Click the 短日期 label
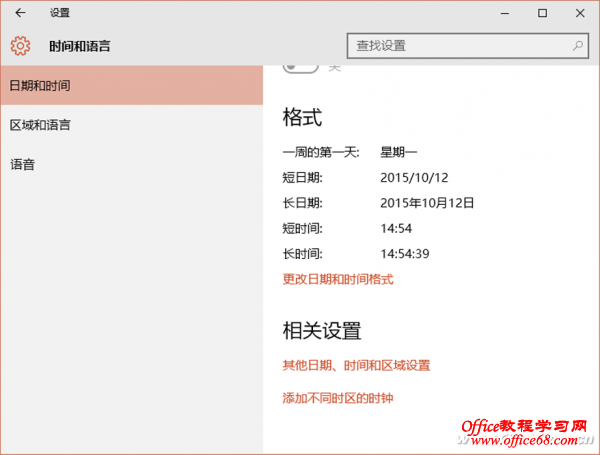This screenshot has height=455, width=600. [302, 178]
